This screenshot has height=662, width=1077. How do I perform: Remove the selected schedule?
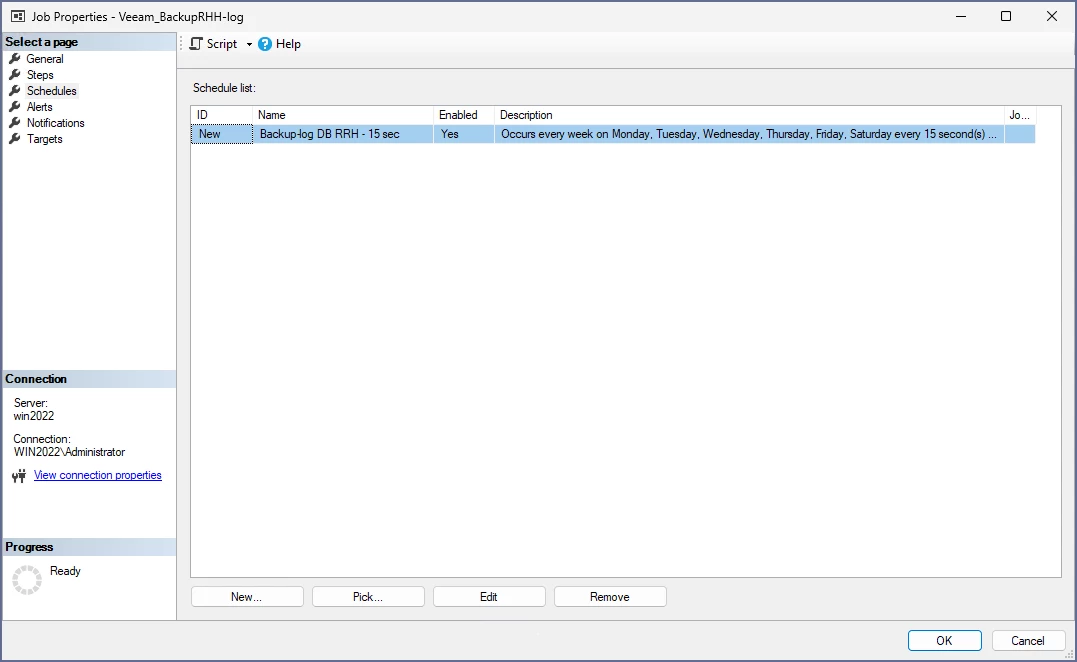point(609,597)
